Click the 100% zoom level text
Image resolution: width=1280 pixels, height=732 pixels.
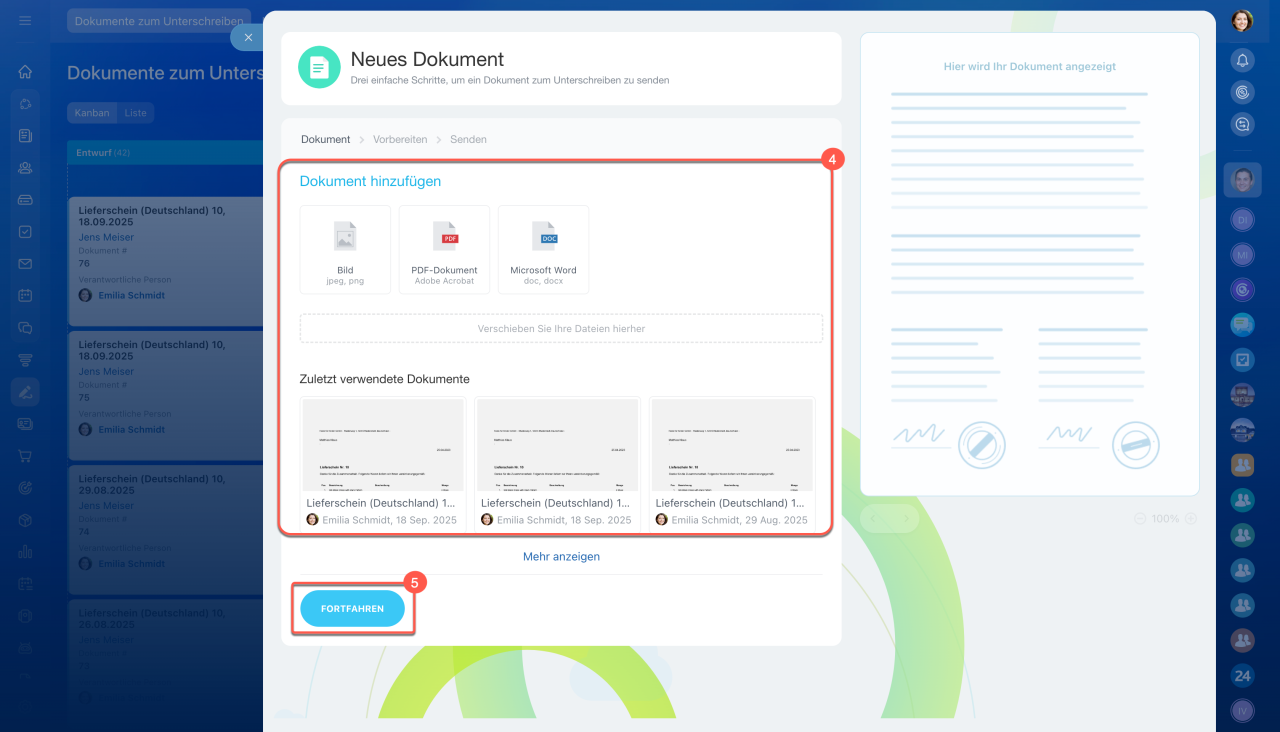[1165, 519]
